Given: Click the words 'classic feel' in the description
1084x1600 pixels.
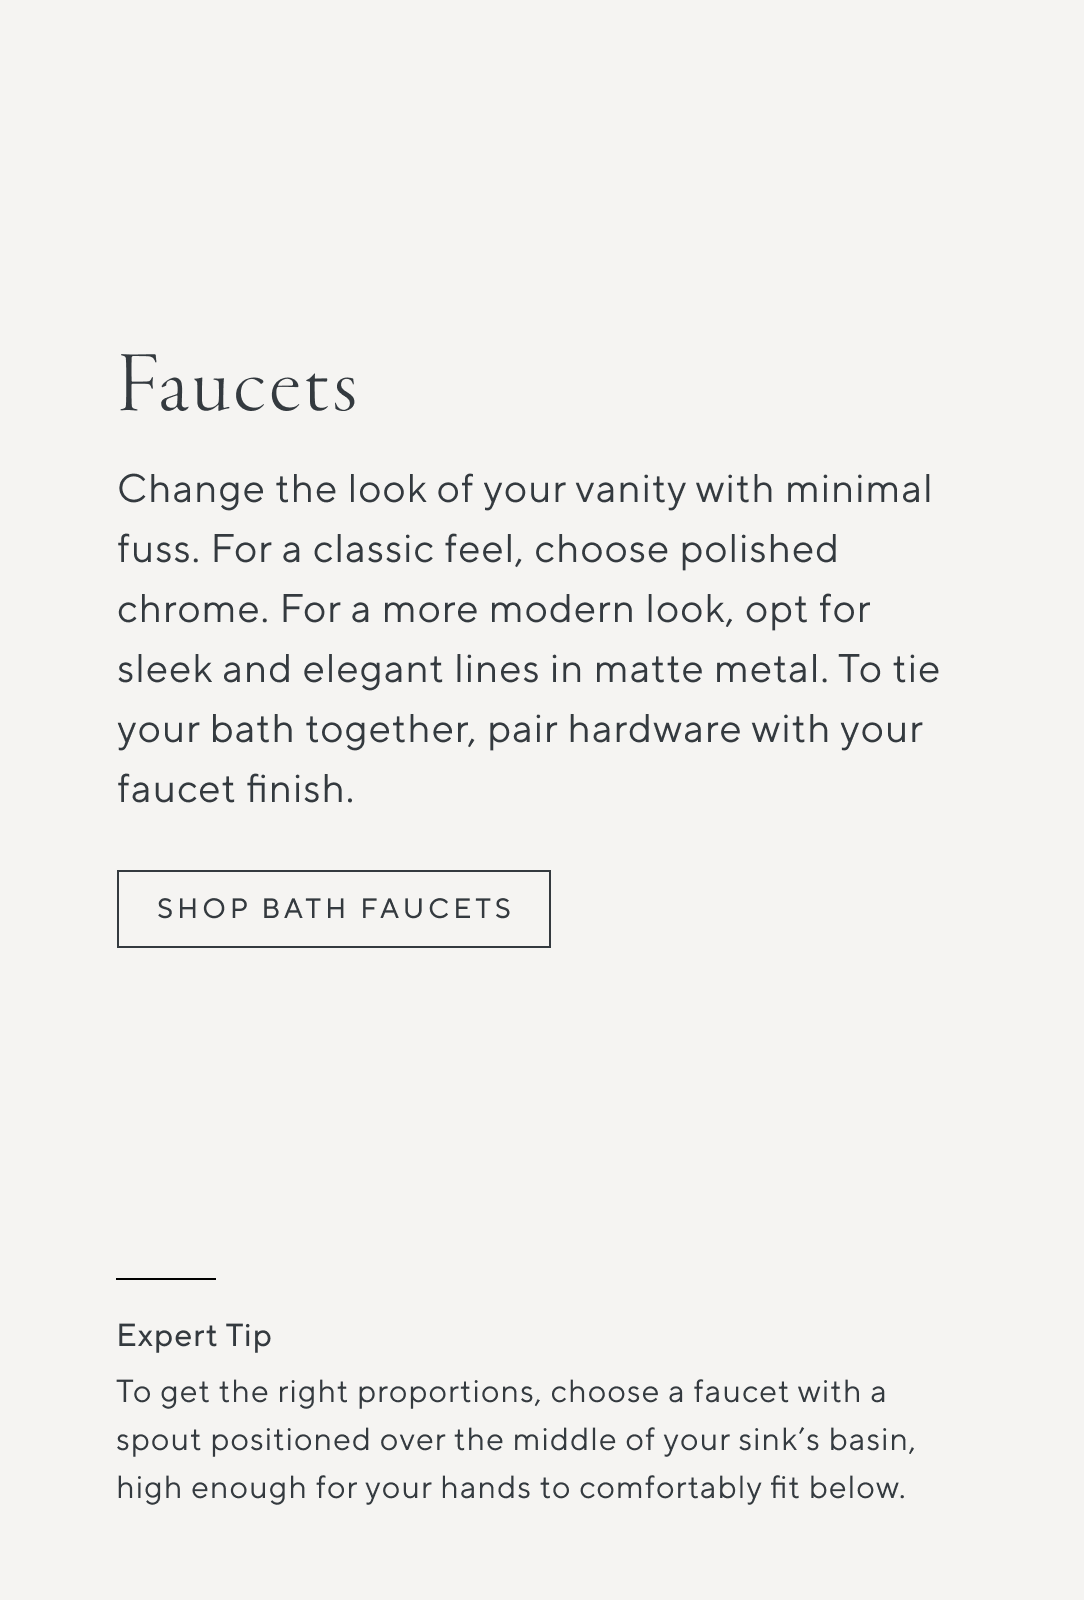Looking at the screenshot, I should [417, 550].
